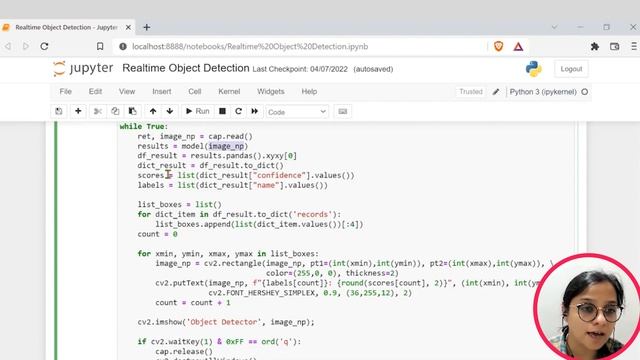Click the kernel idle circle indicator
640x360 pixels.
point(584,92)
